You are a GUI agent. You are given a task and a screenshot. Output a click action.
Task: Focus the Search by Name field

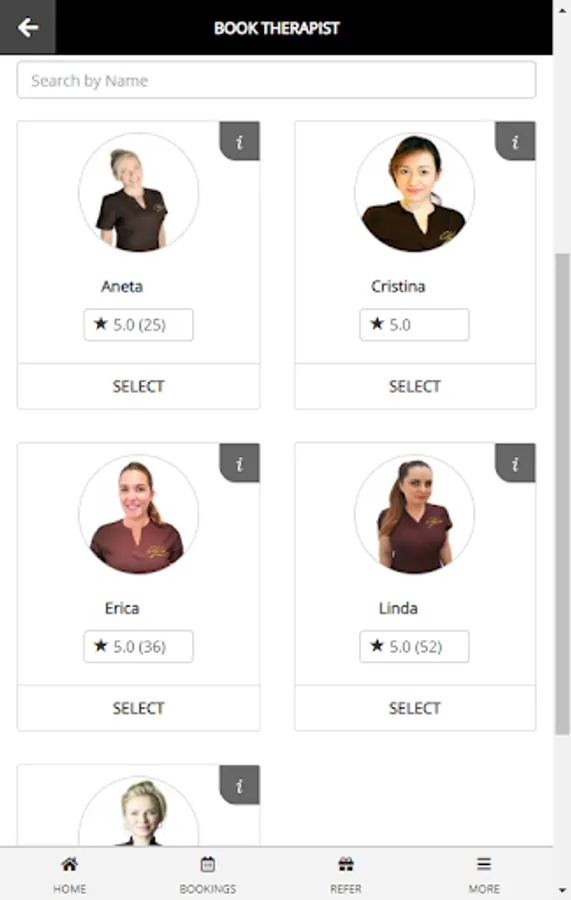276,80
